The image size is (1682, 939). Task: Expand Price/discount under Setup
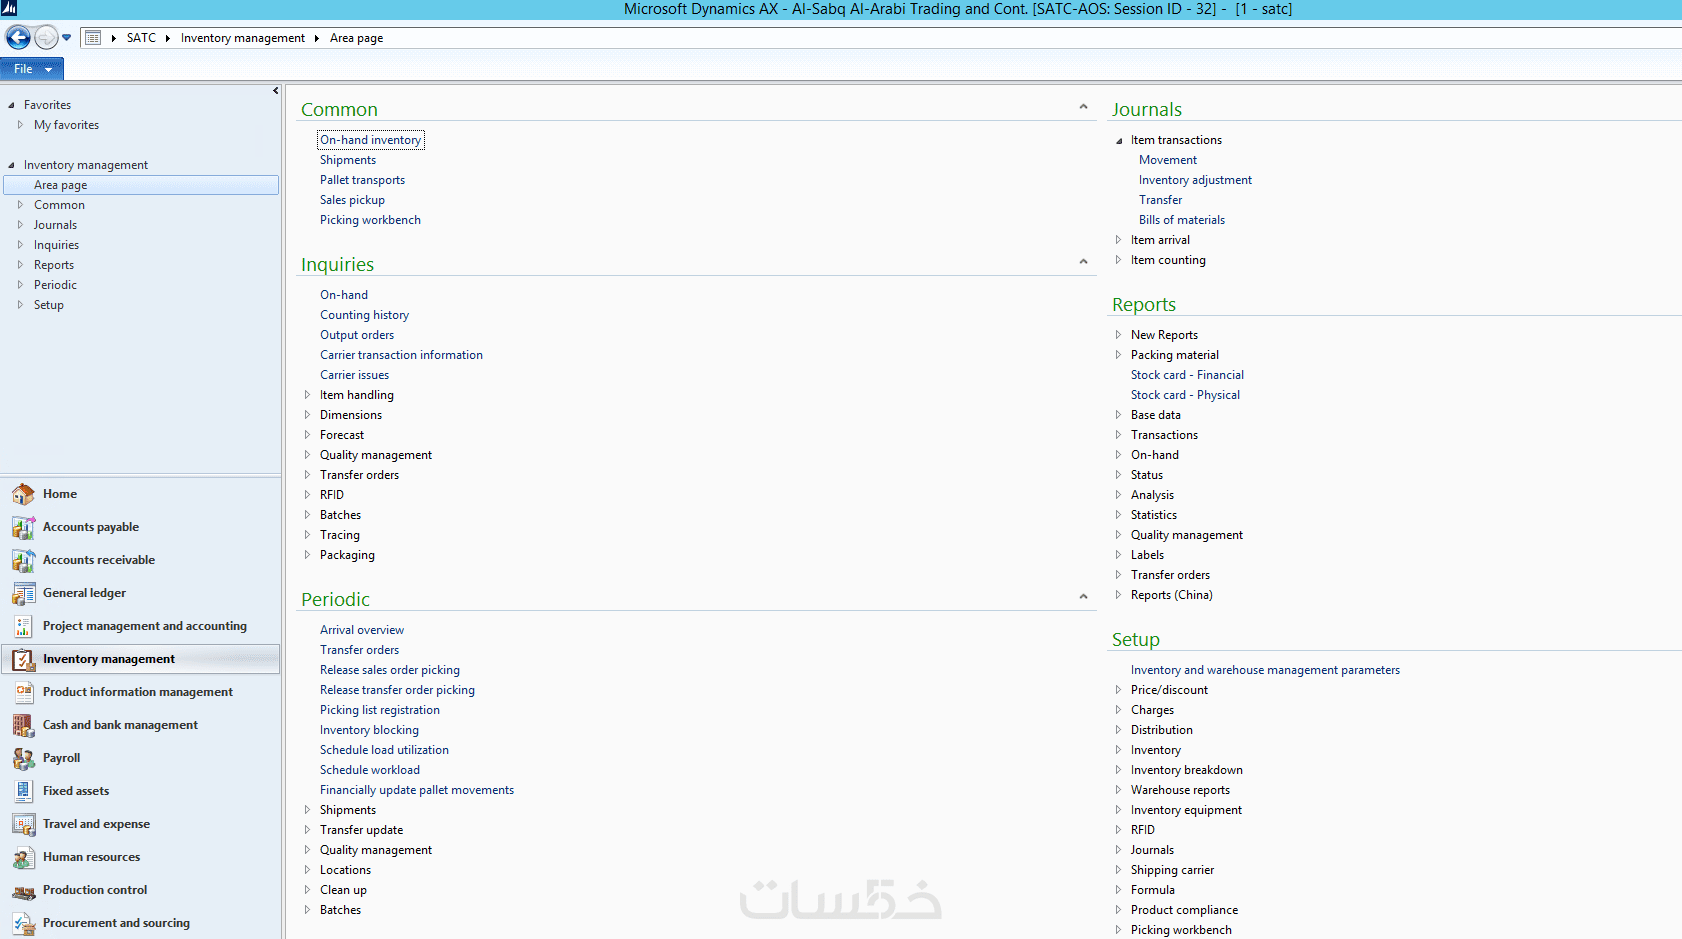1118,690
